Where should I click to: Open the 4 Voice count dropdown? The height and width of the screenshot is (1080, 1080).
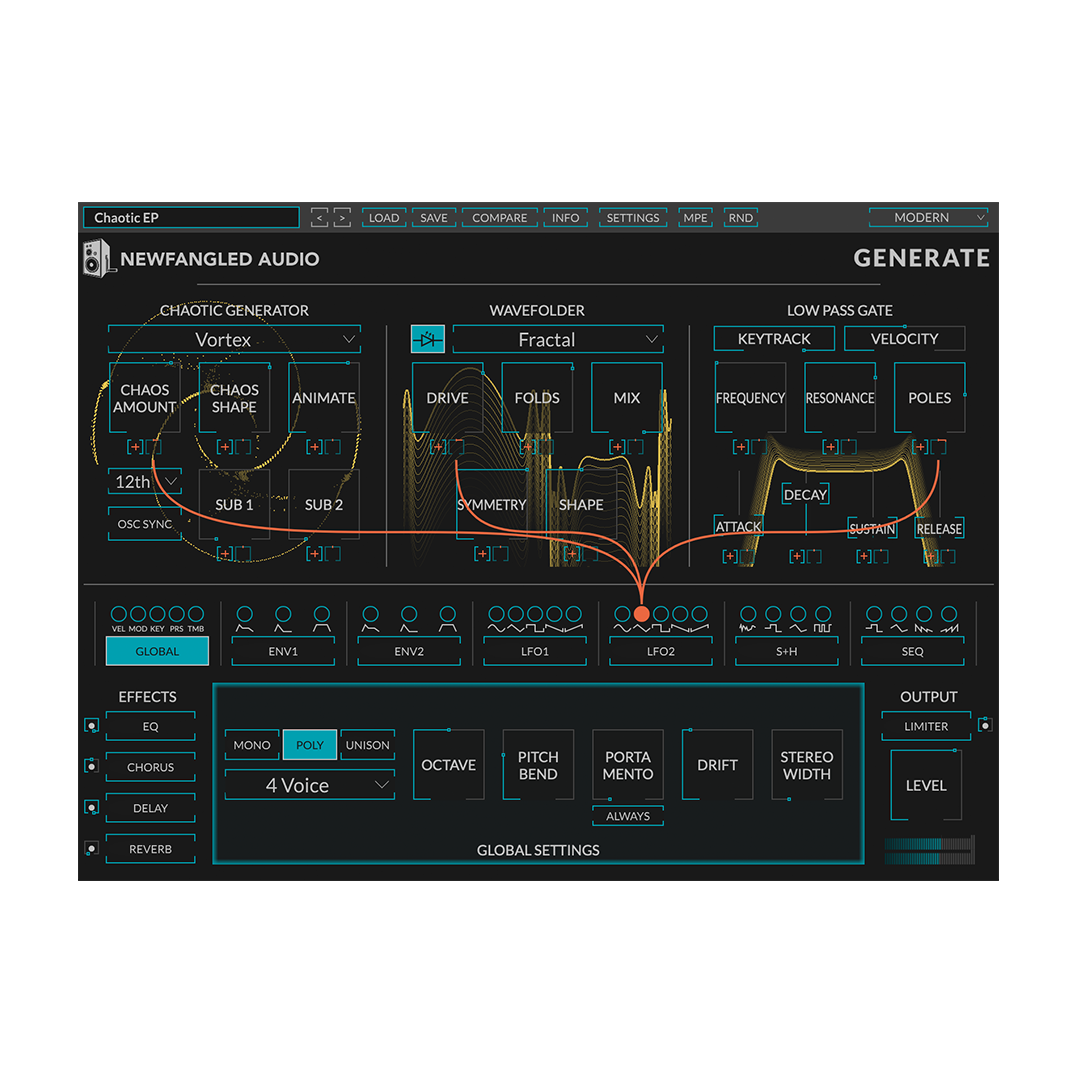(310, 785)
